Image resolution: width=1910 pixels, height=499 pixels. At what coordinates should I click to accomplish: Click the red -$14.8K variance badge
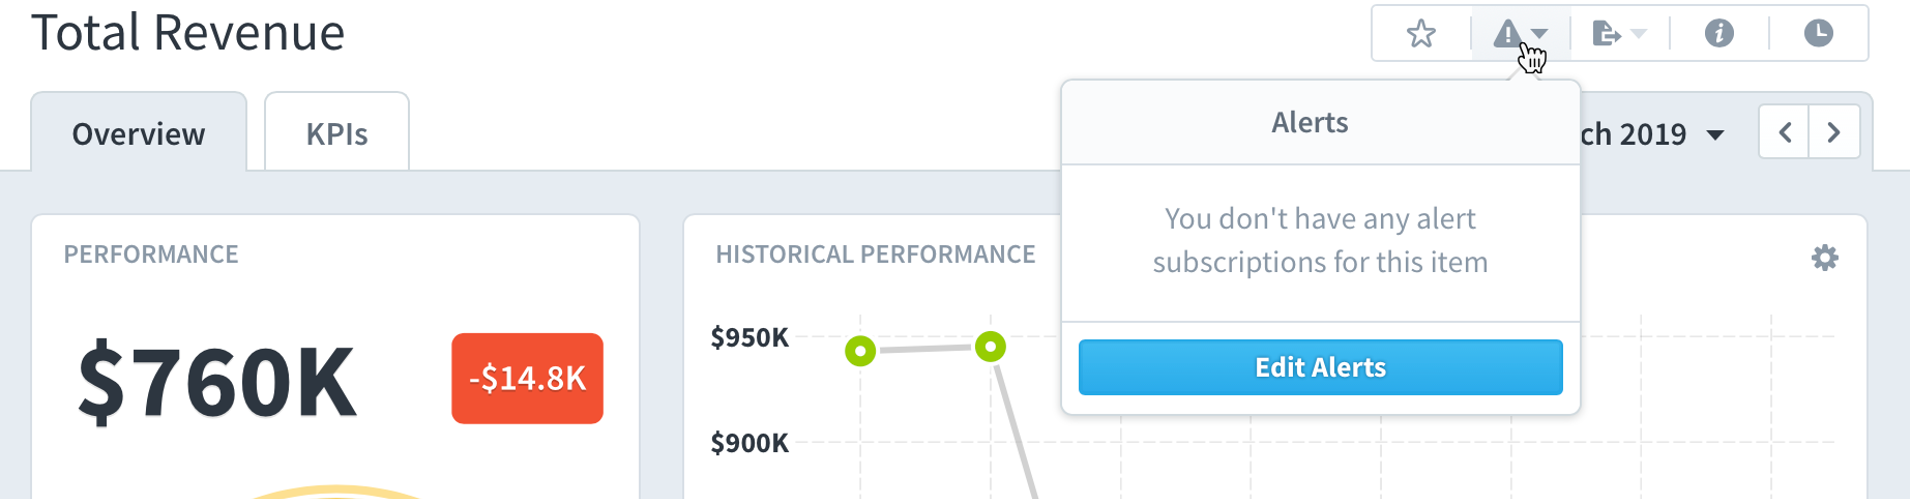point(527,378)
